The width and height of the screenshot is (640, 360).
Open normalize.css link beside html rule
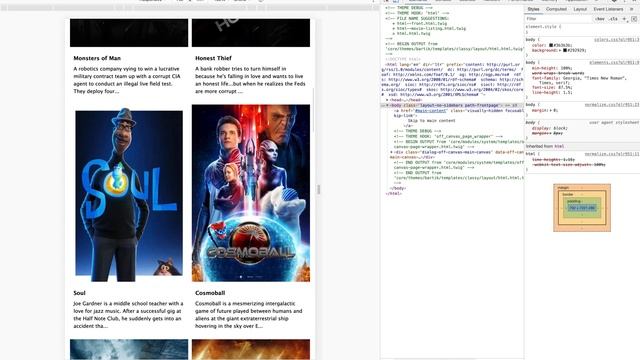coord(612,154)
